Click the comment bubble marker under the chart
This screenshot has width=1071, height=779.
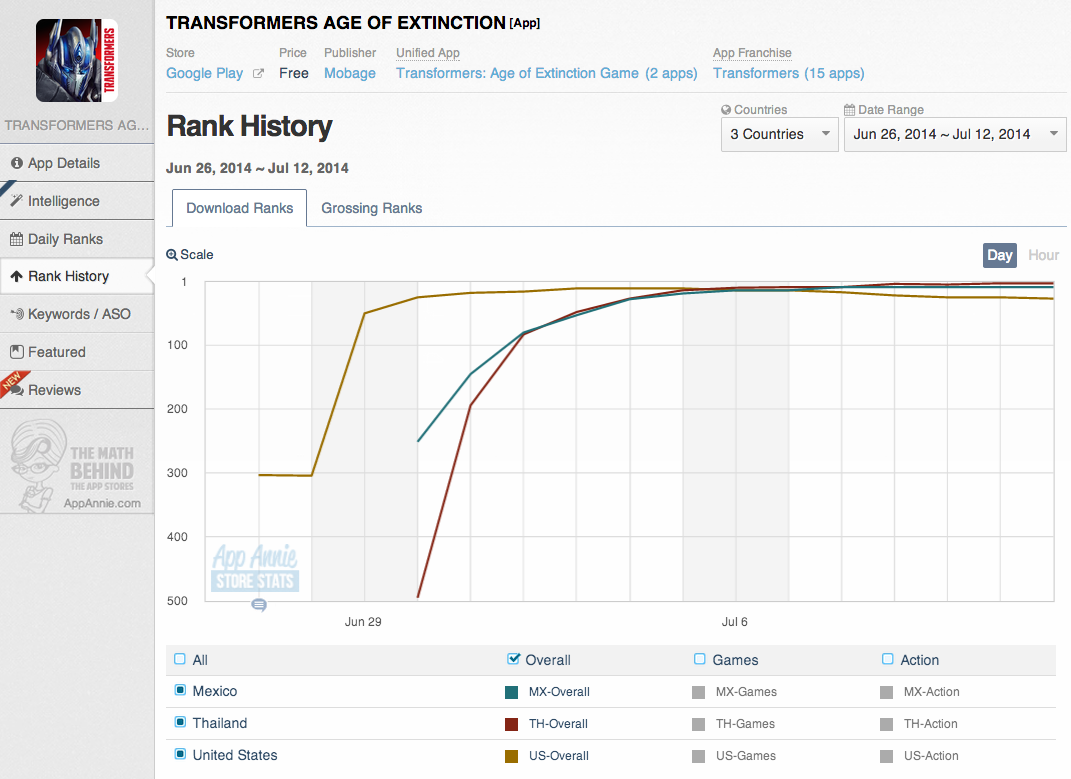pyautogui.click(x=259, y=605)
